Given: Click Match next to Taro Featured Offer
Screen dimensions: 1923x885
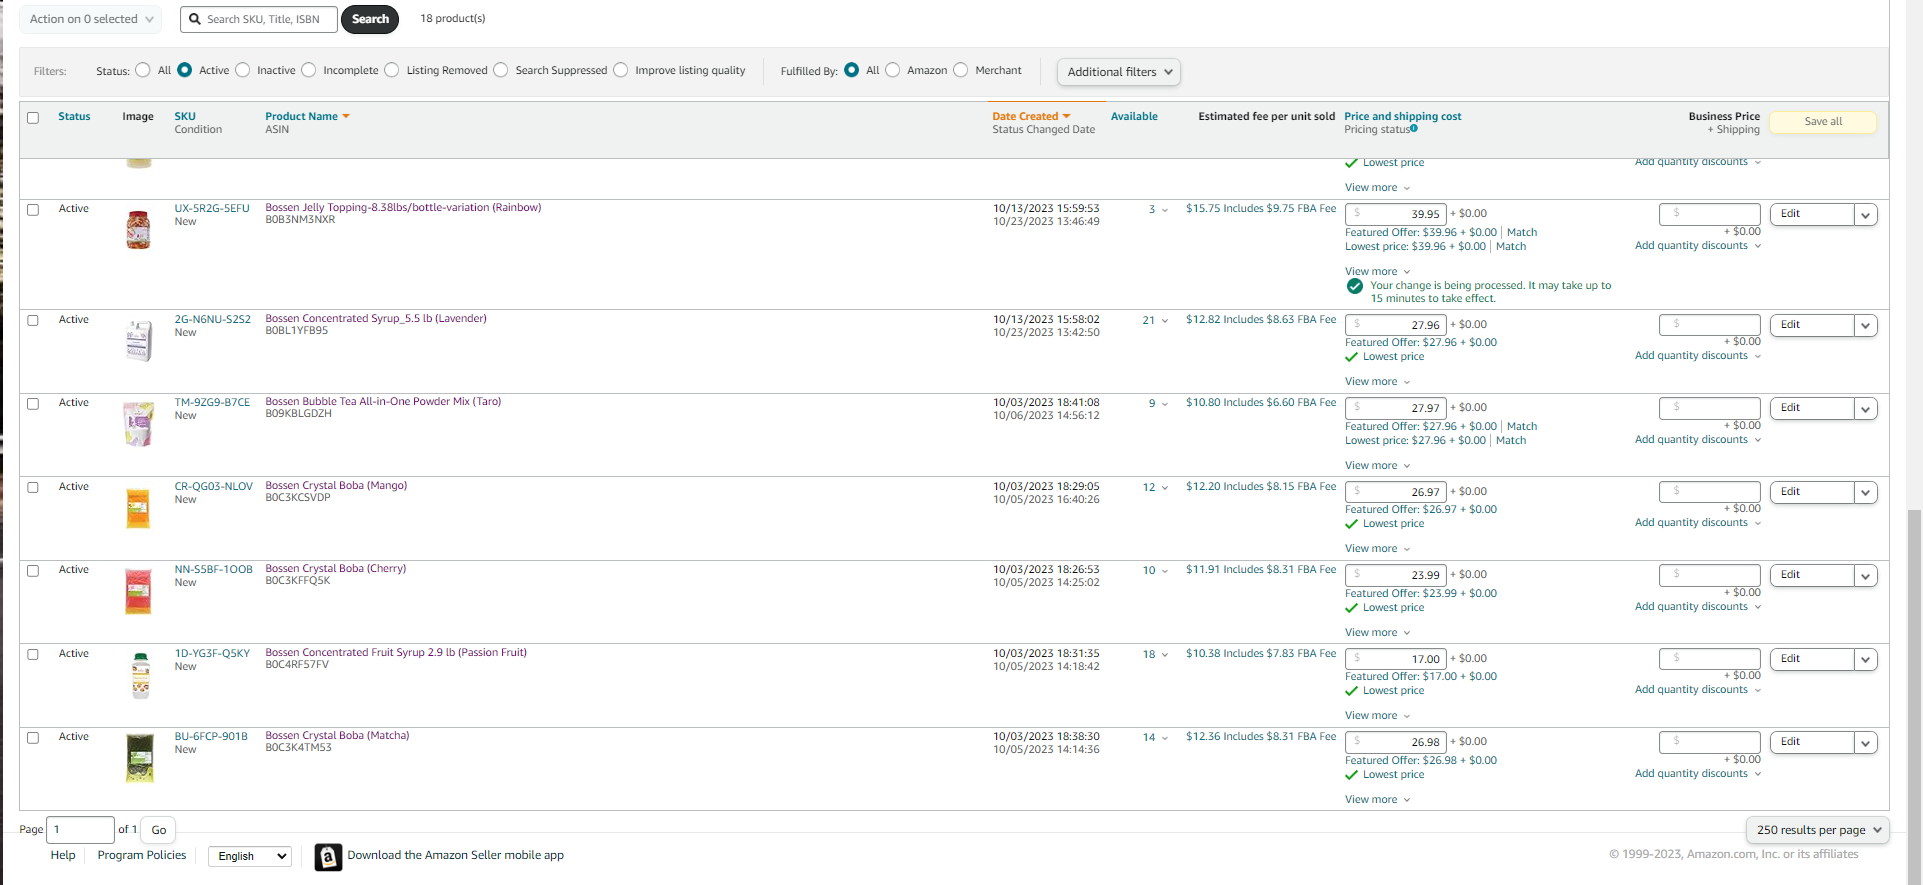Looking at the screenshot, I should (x=1522, y=427).
